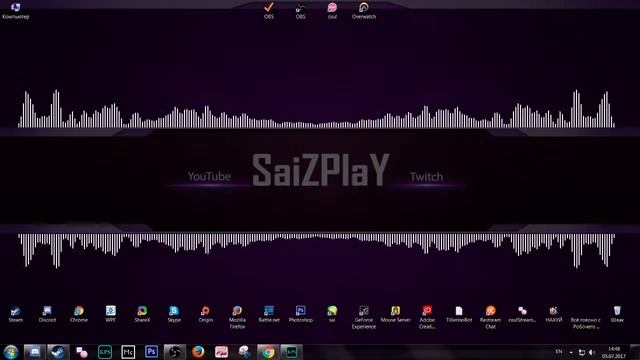Screen dimensions: 640x360
Task: Launch the Restream Chat desktop shortcut
Action: pos(490,317)
